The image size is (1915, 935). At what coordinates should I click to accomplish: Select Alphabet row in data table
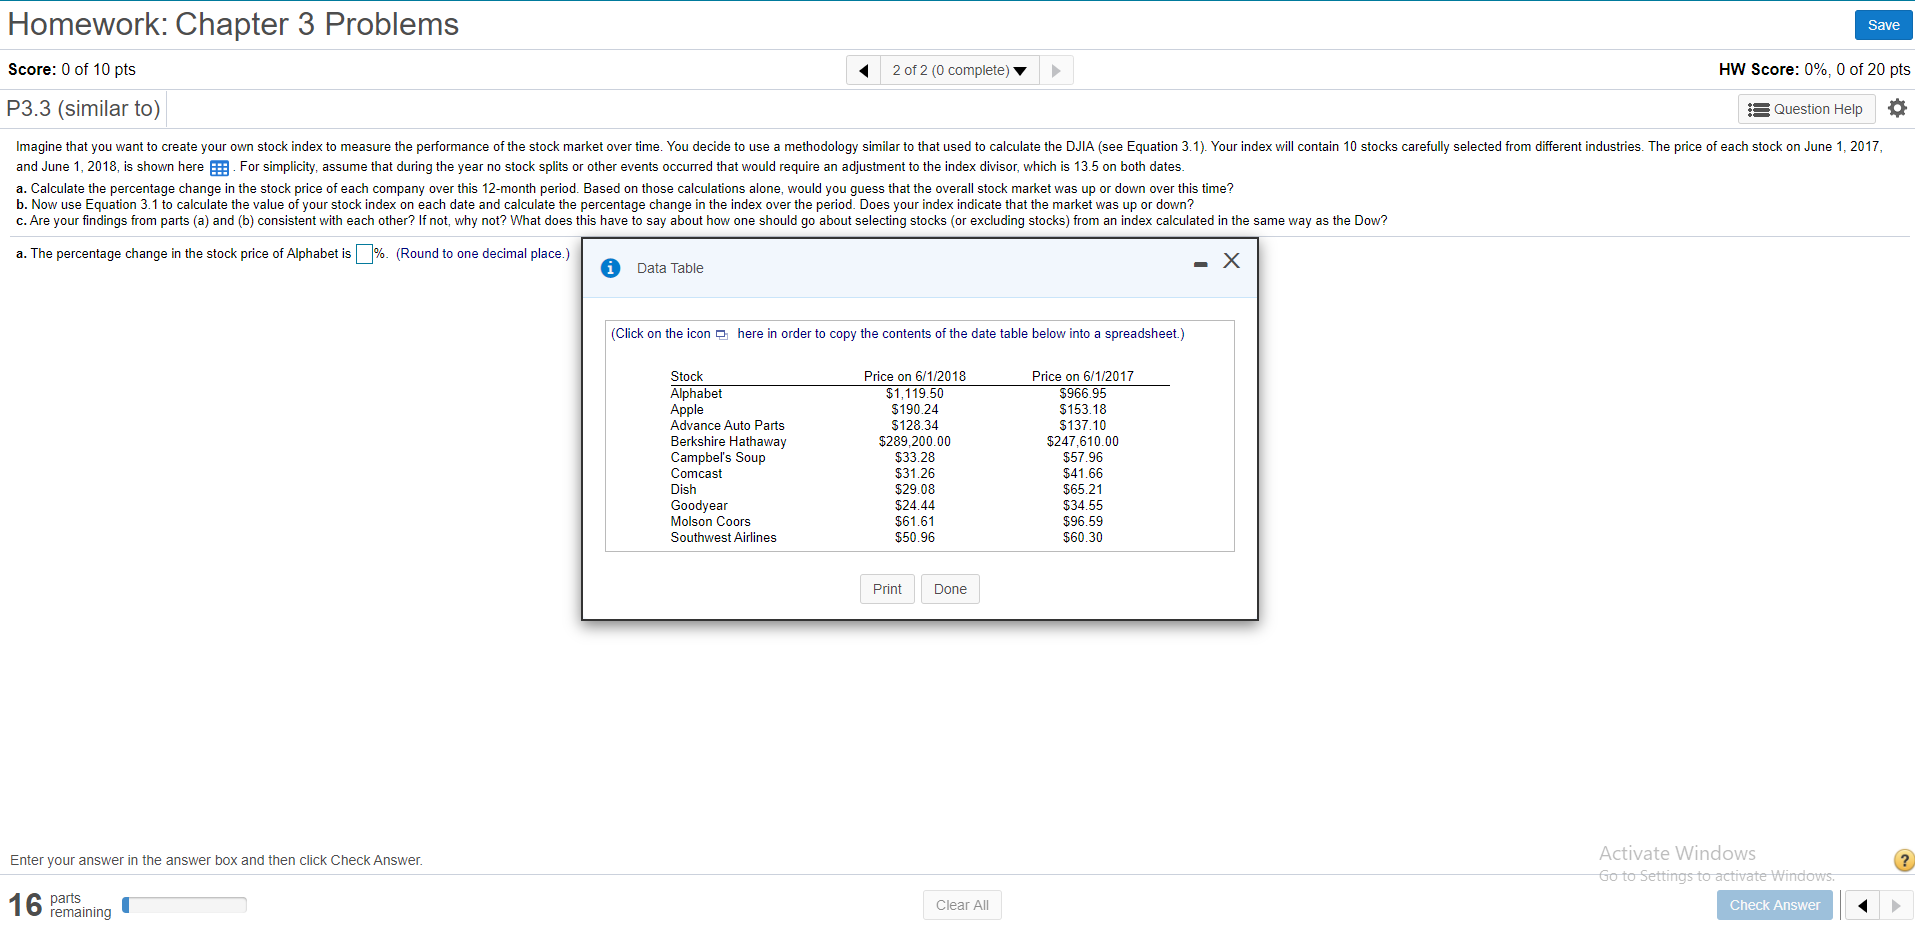point(919,394)
